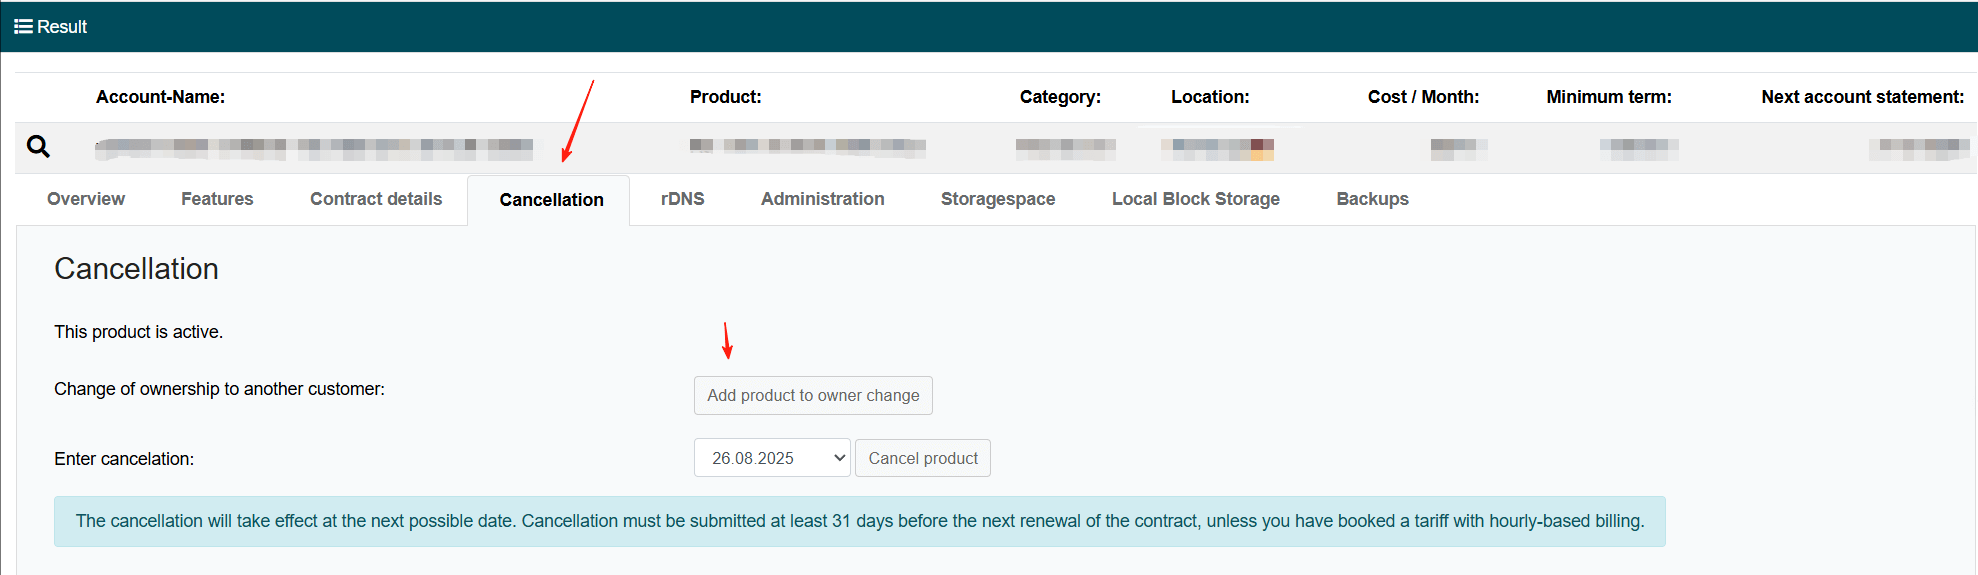Switch to the Features tab
Screen dimensions: 1978x575
coord(217,199)
